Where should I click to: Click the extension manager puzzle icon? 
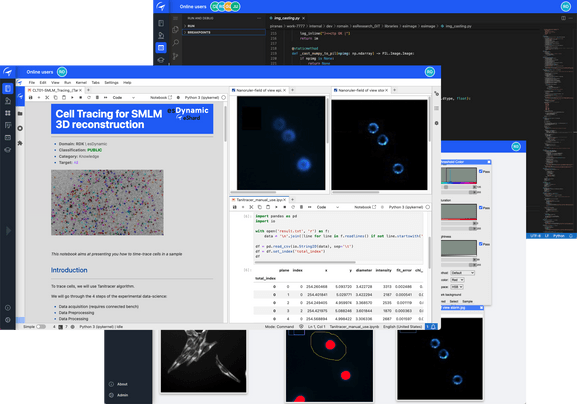(x=20, y=143)
